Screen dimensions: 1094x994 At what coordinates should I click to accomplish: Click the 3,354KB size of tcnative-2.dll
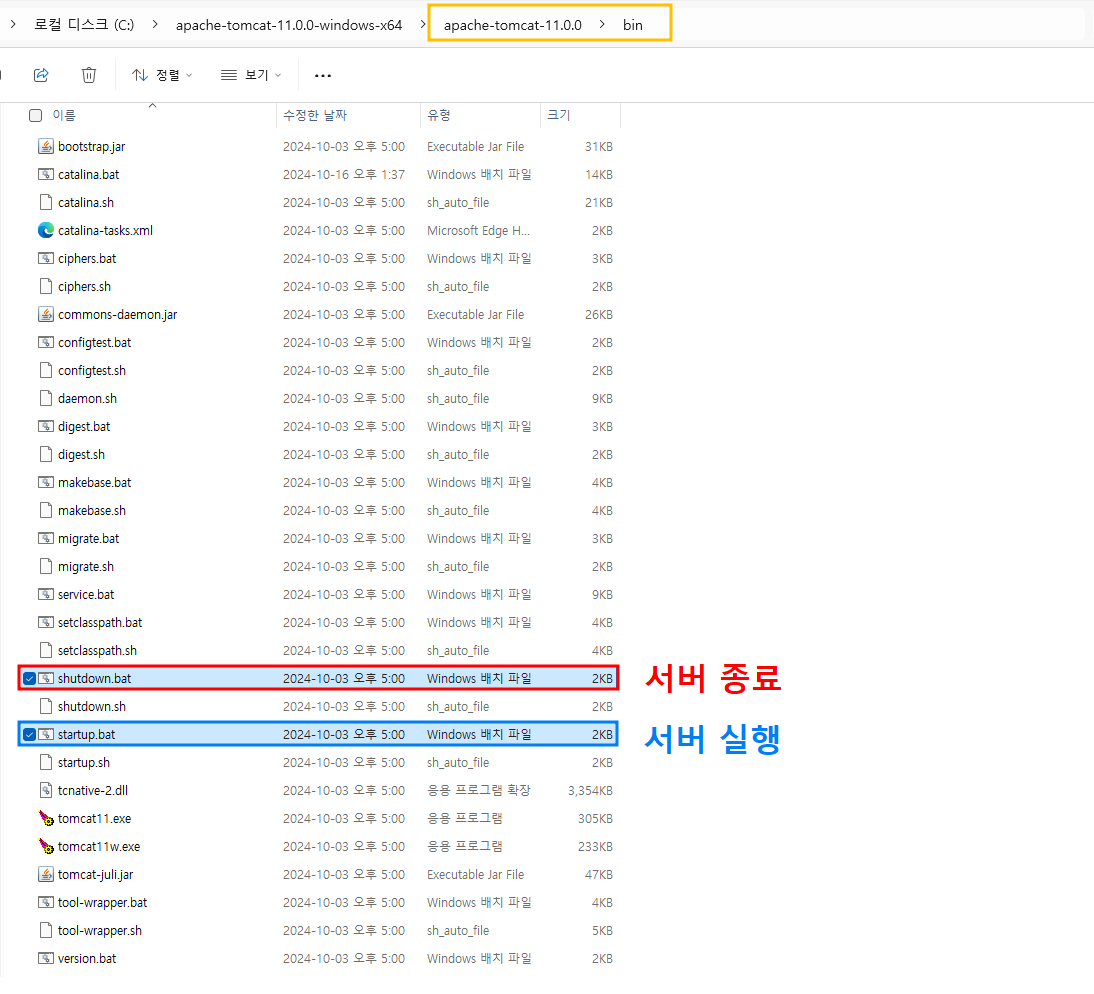pos(590,790)
